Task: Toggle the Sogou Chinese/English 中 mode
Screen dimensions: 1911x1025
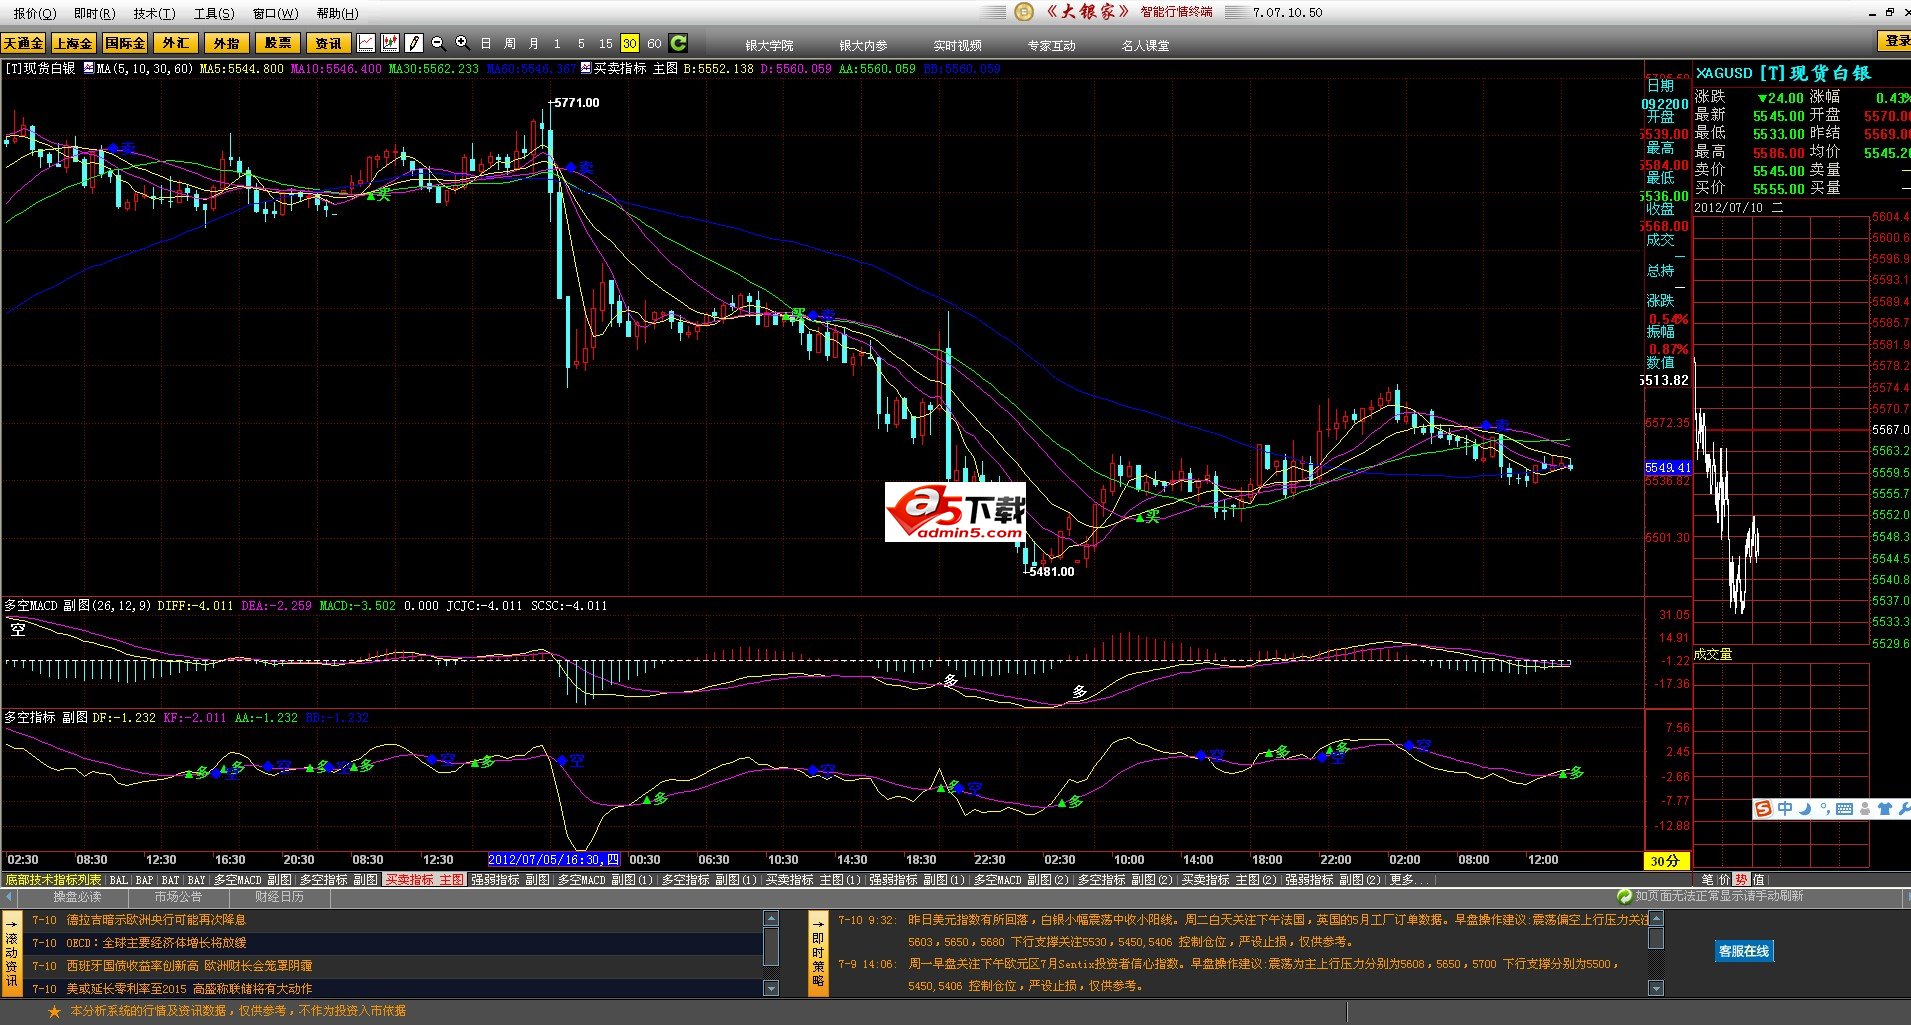Action: point(1784,809)
